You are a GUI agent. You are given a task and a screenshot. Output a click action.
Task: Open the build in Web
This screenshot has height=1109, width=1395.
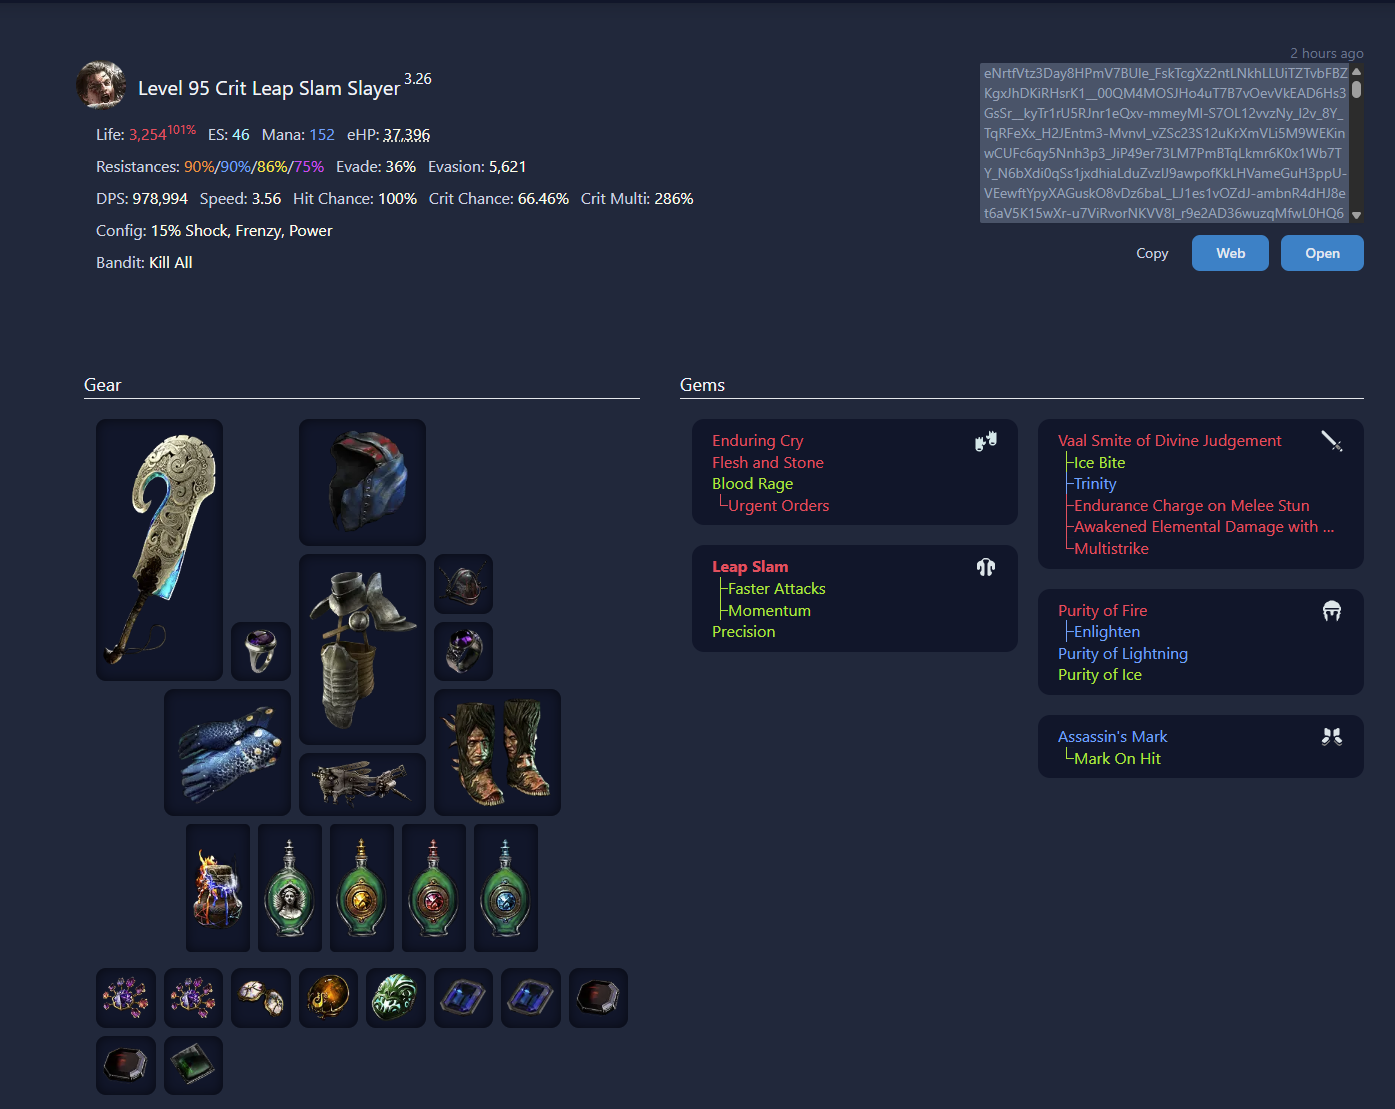pyautogui.click(x=1230, y=253)
